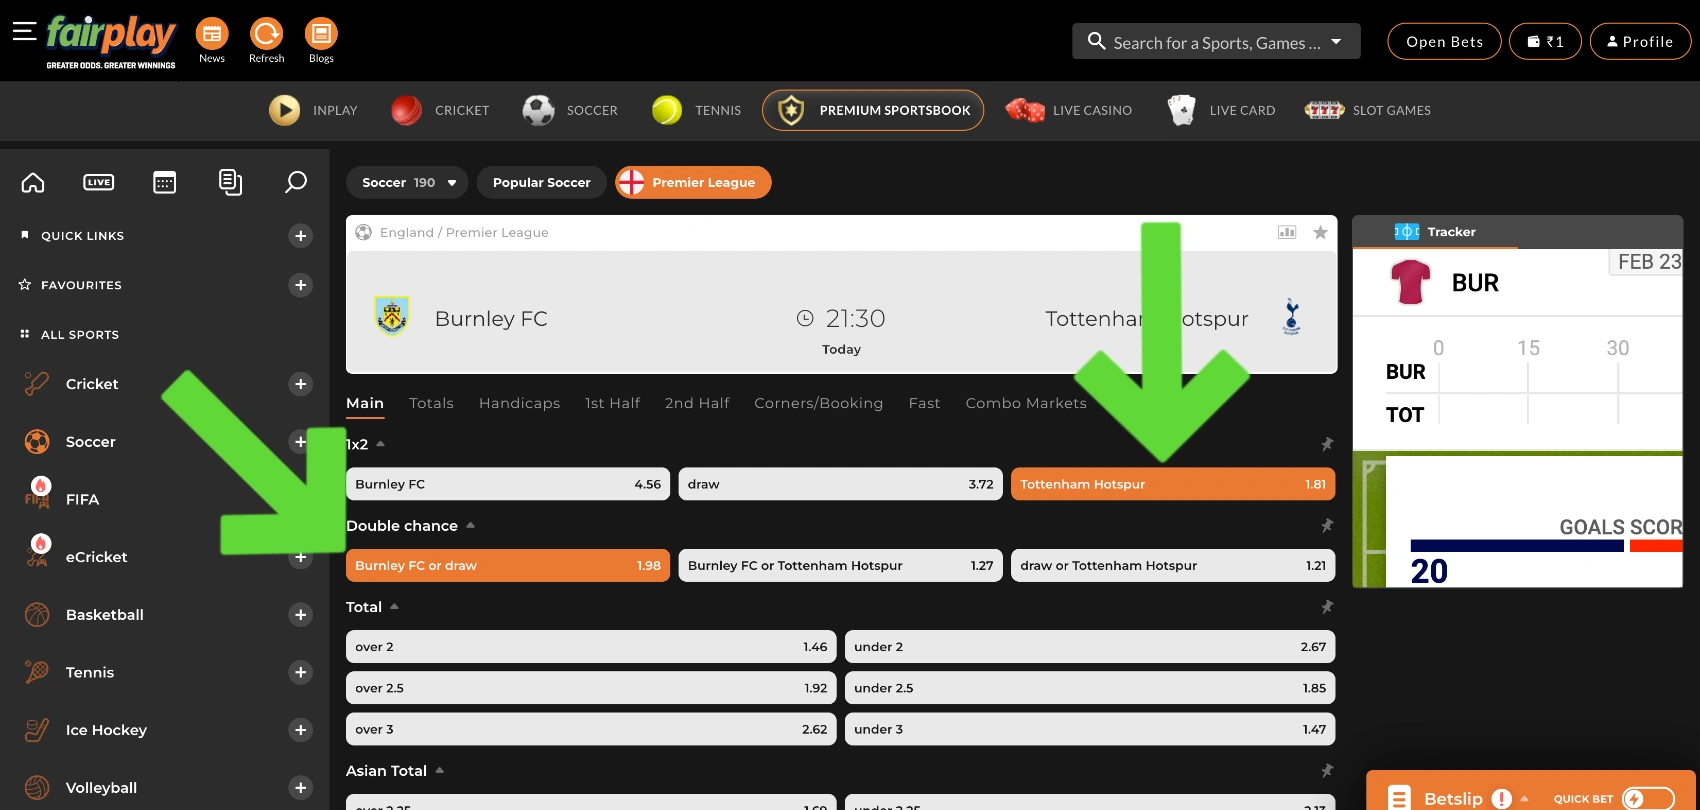
Task: Go to TENNIS in top navigation
Action: tap(696, 110)
